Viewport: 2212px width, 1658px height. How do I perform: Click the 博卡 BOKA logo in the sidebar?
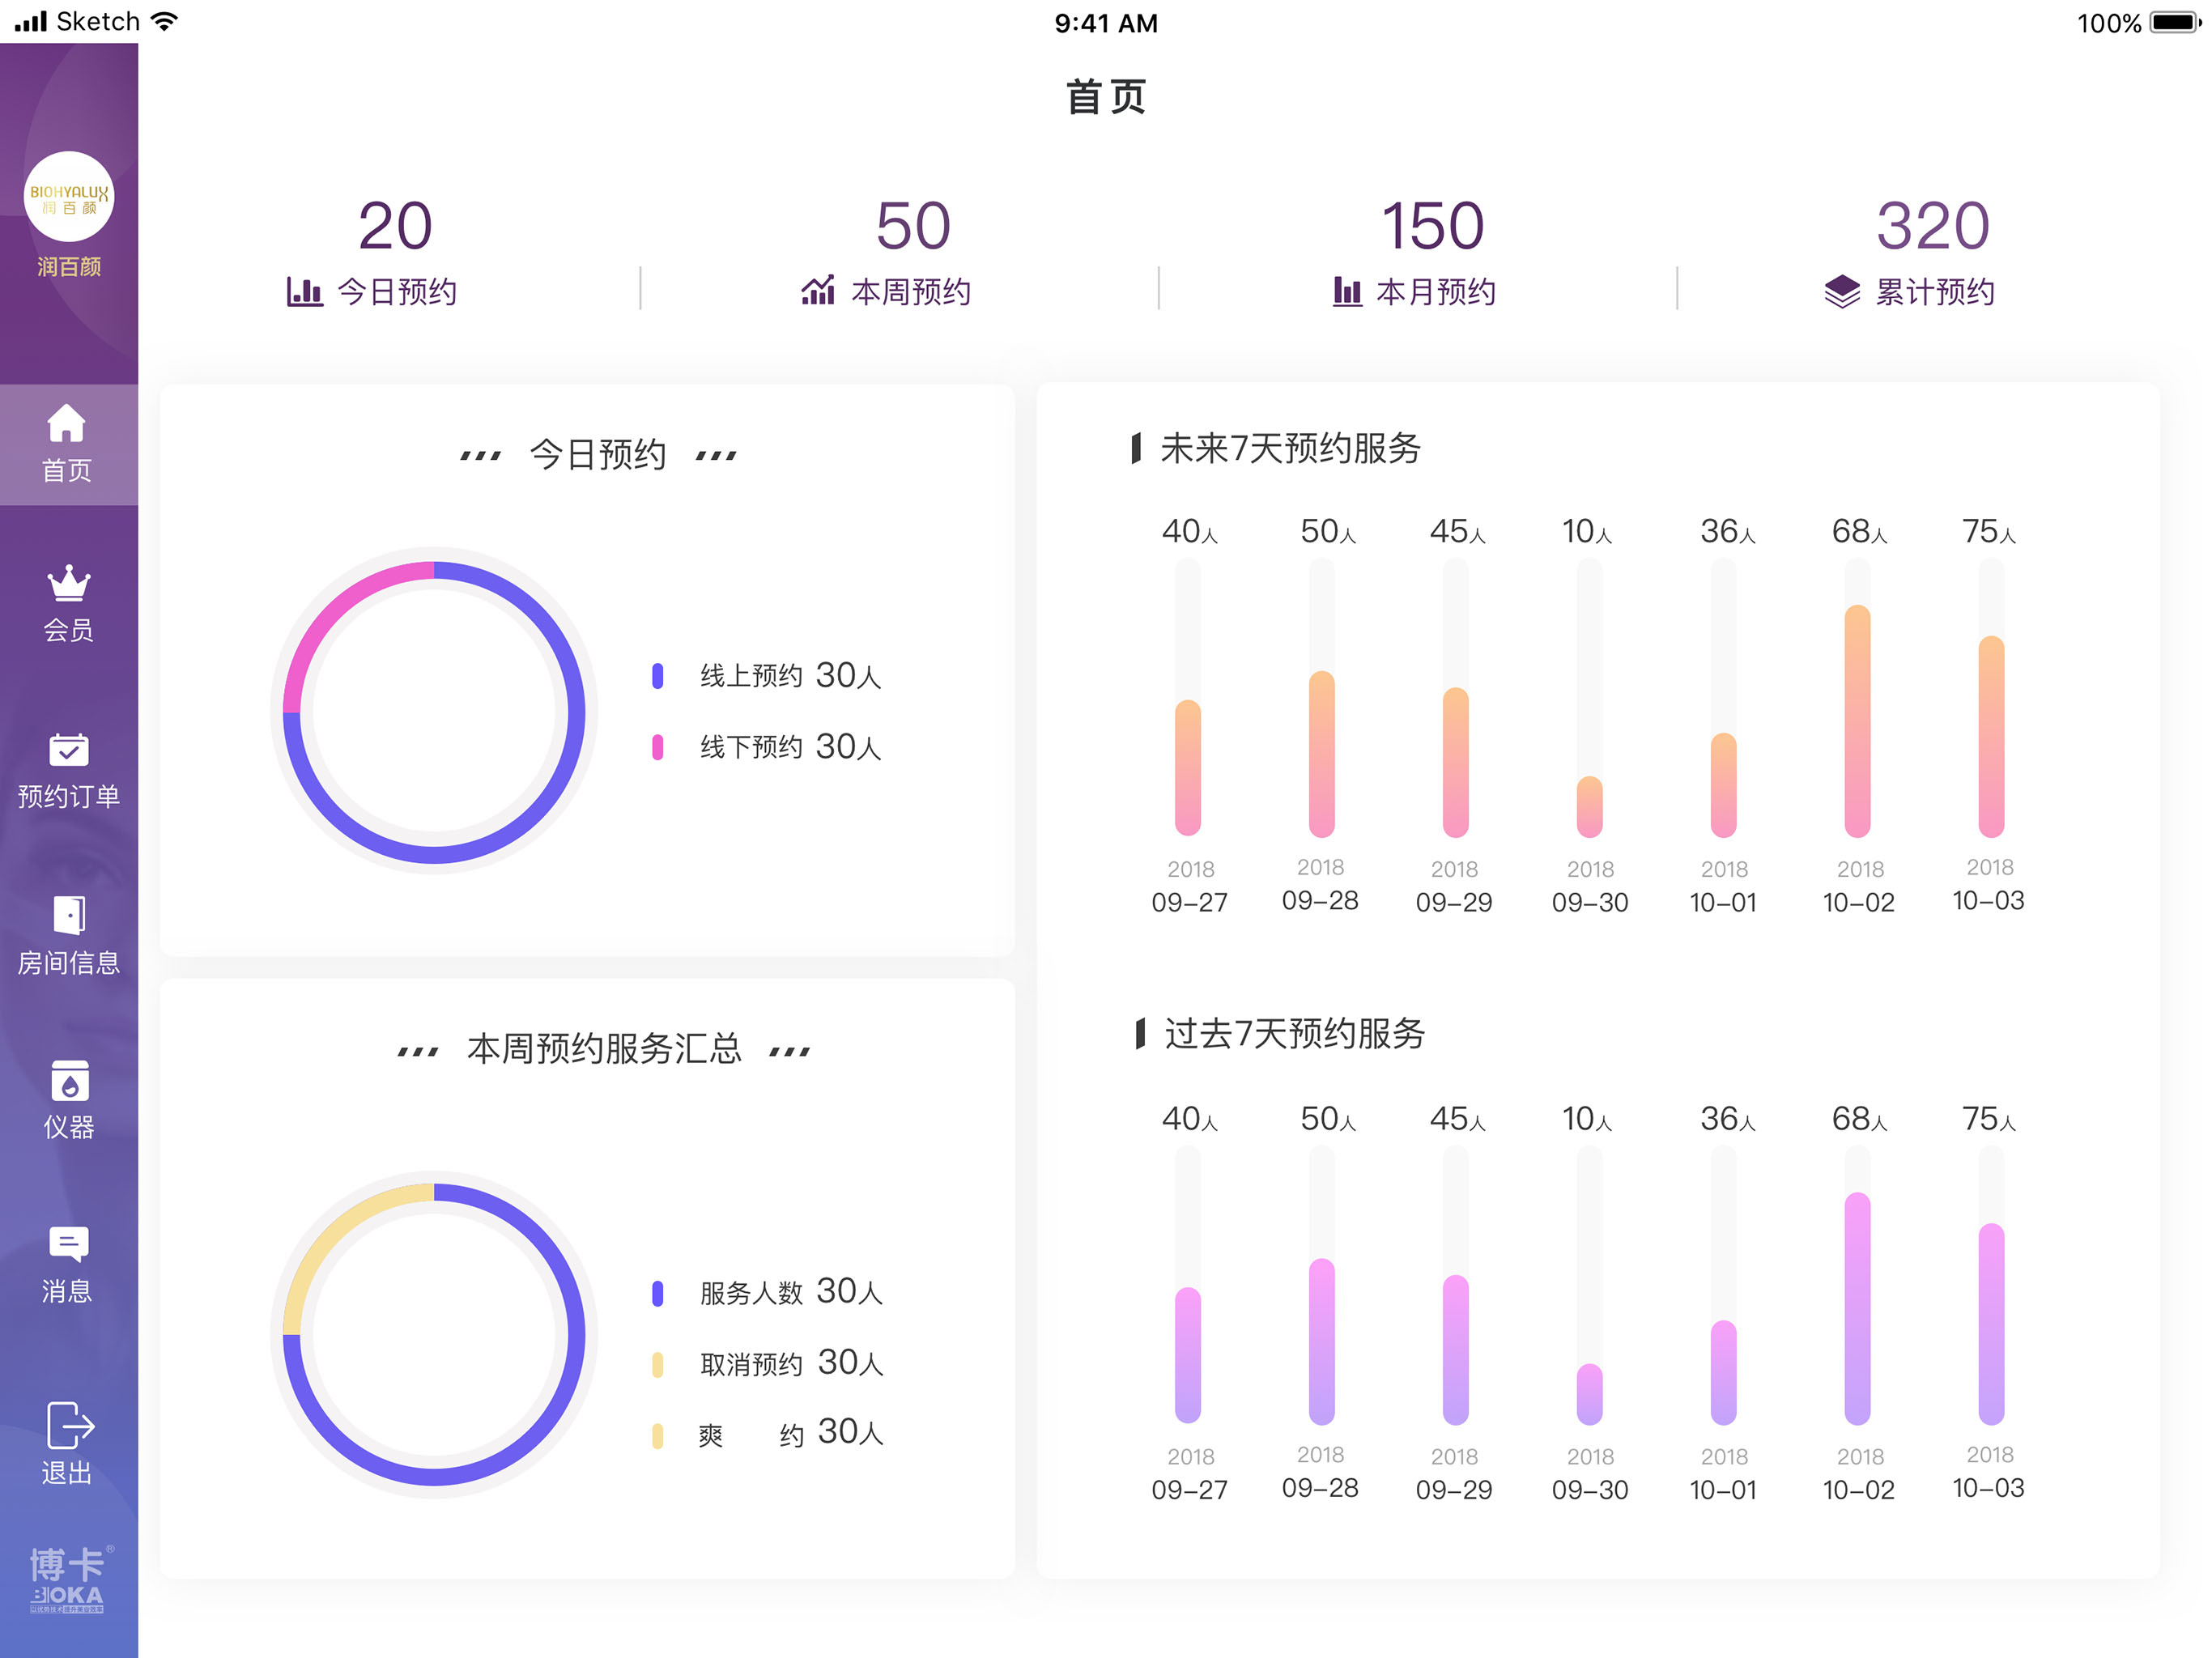[x=68, y=1578]
